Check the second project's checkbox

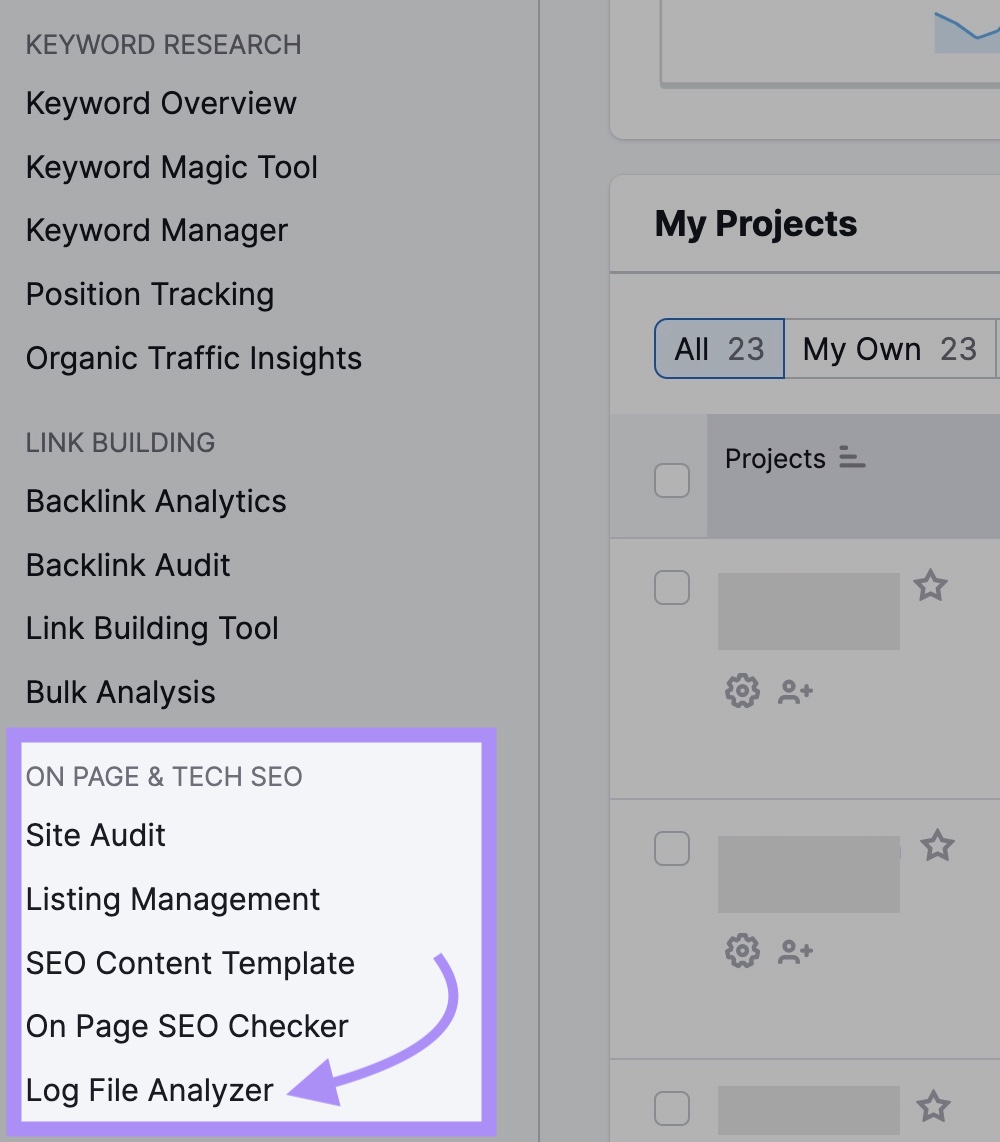point(672,849)
